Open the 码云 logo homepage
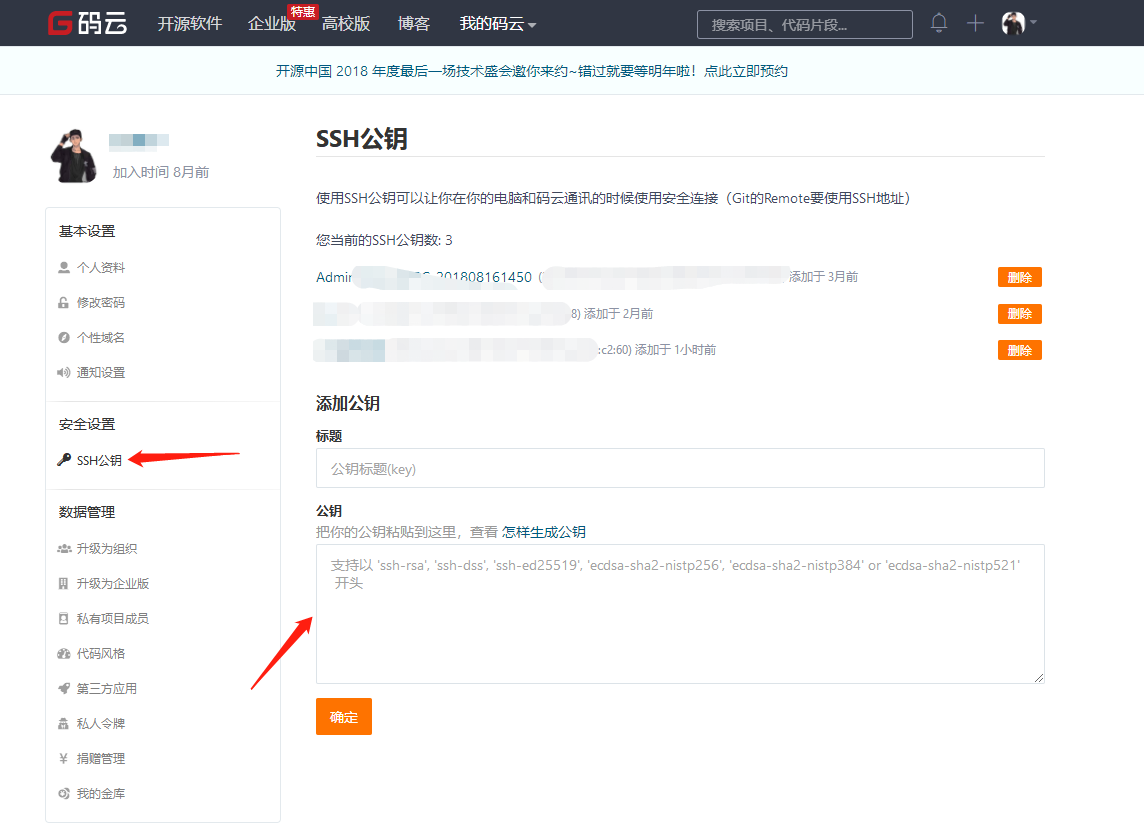Viewport: 1144px width, 840px height. [x=88, y=23]
